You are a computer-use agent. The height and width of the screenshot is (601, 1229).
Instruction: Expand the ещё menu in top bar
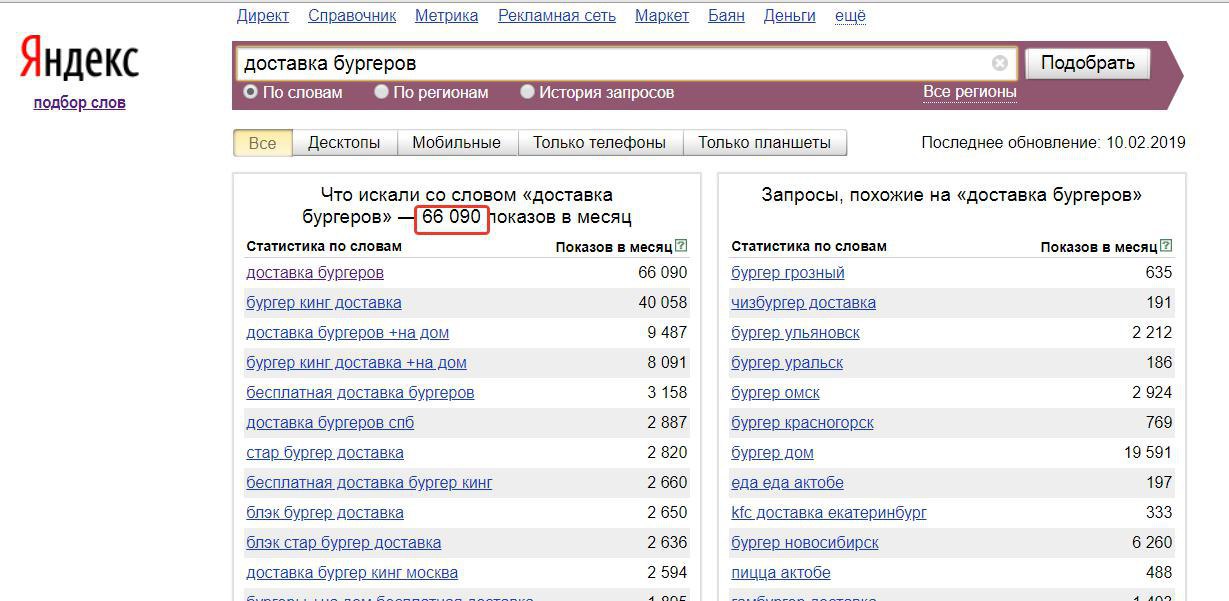coord(850,16)
